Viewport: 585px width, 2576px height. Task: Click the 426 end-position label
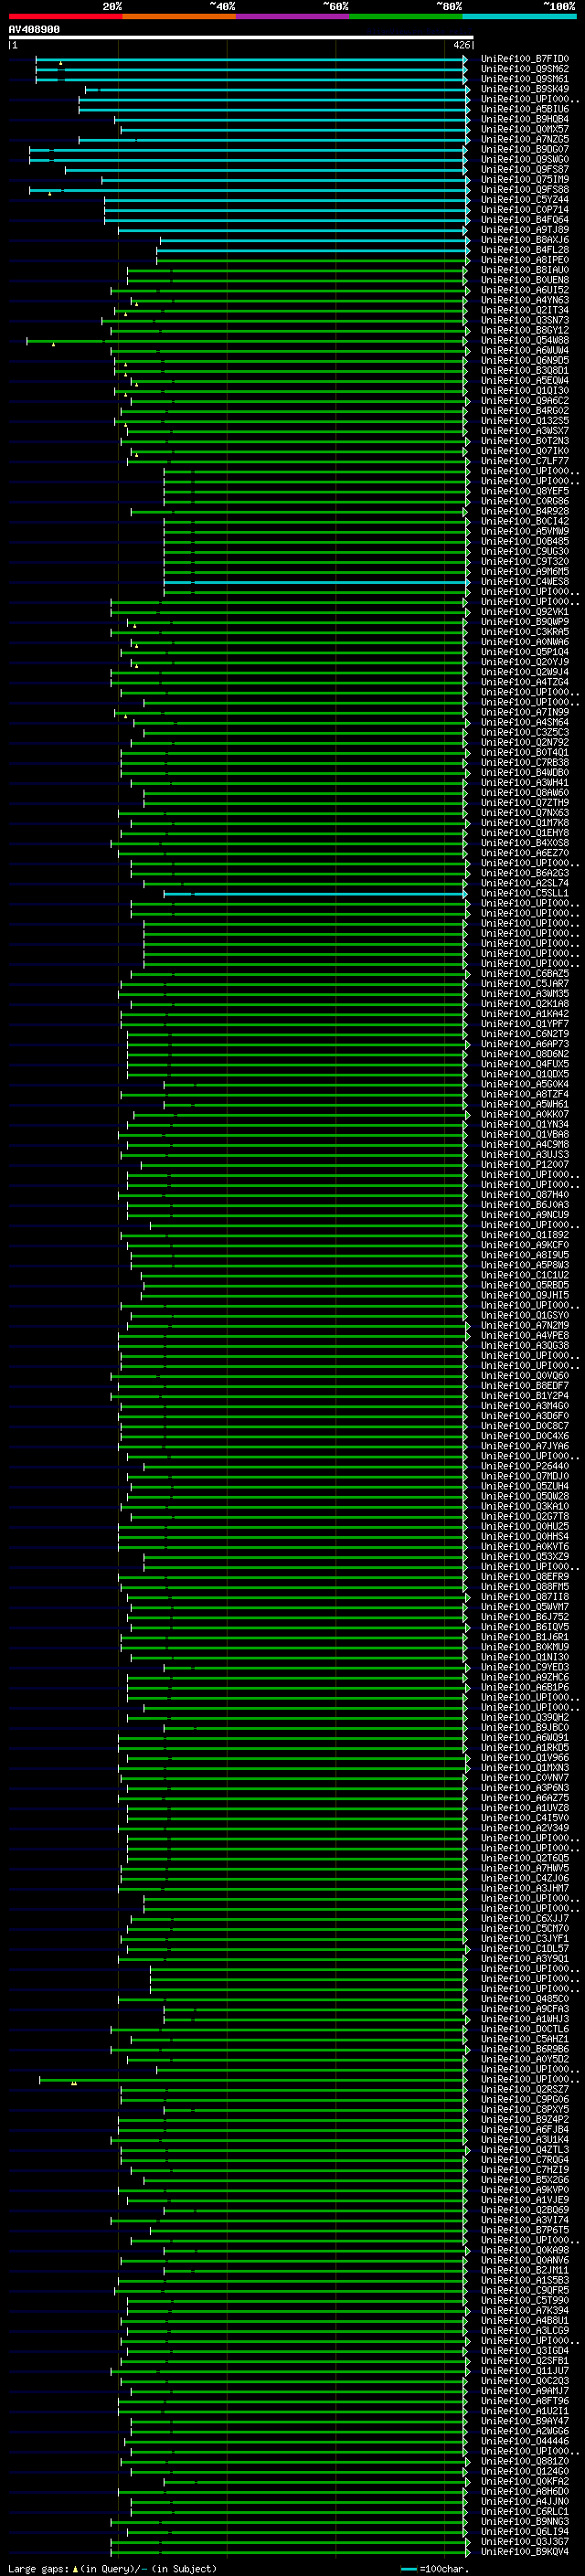point(461,45)
